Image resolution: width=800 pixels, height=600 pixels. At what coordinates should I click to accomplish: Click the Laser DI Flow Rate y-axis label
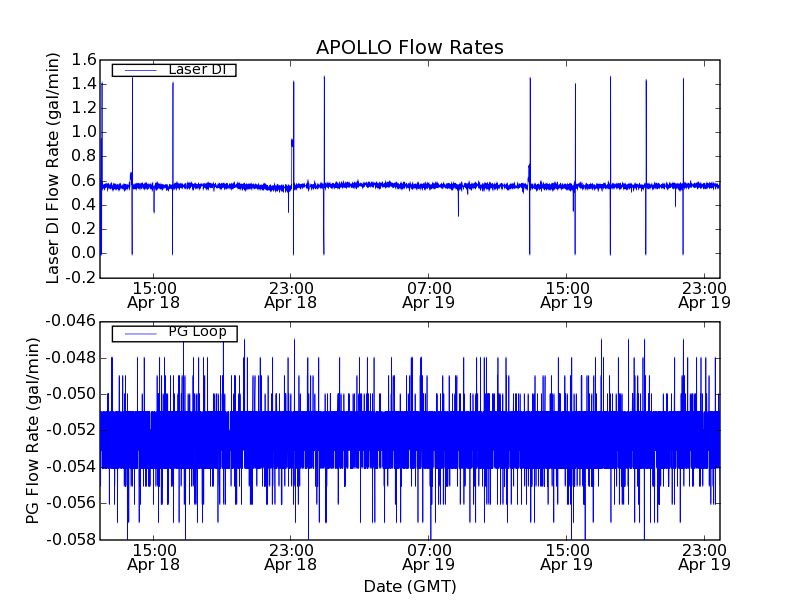(55, 168)
